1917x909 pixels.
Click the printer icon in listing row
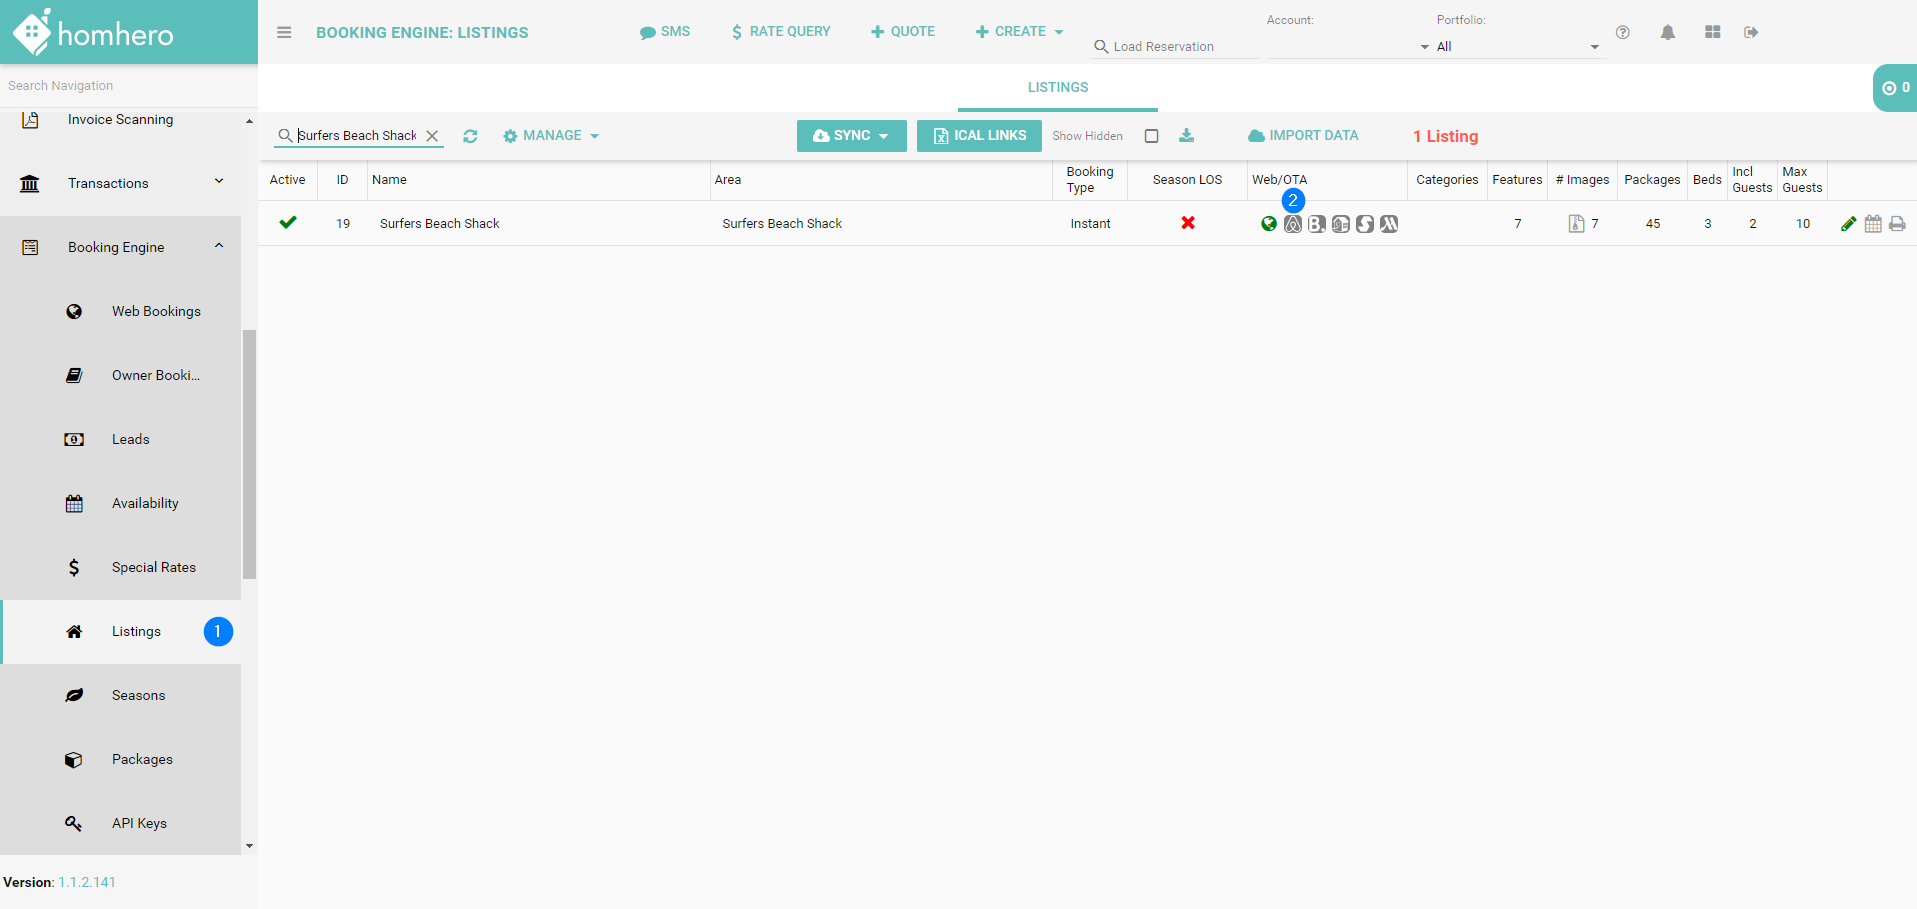pyautogui.click(x=1897, y=224)
